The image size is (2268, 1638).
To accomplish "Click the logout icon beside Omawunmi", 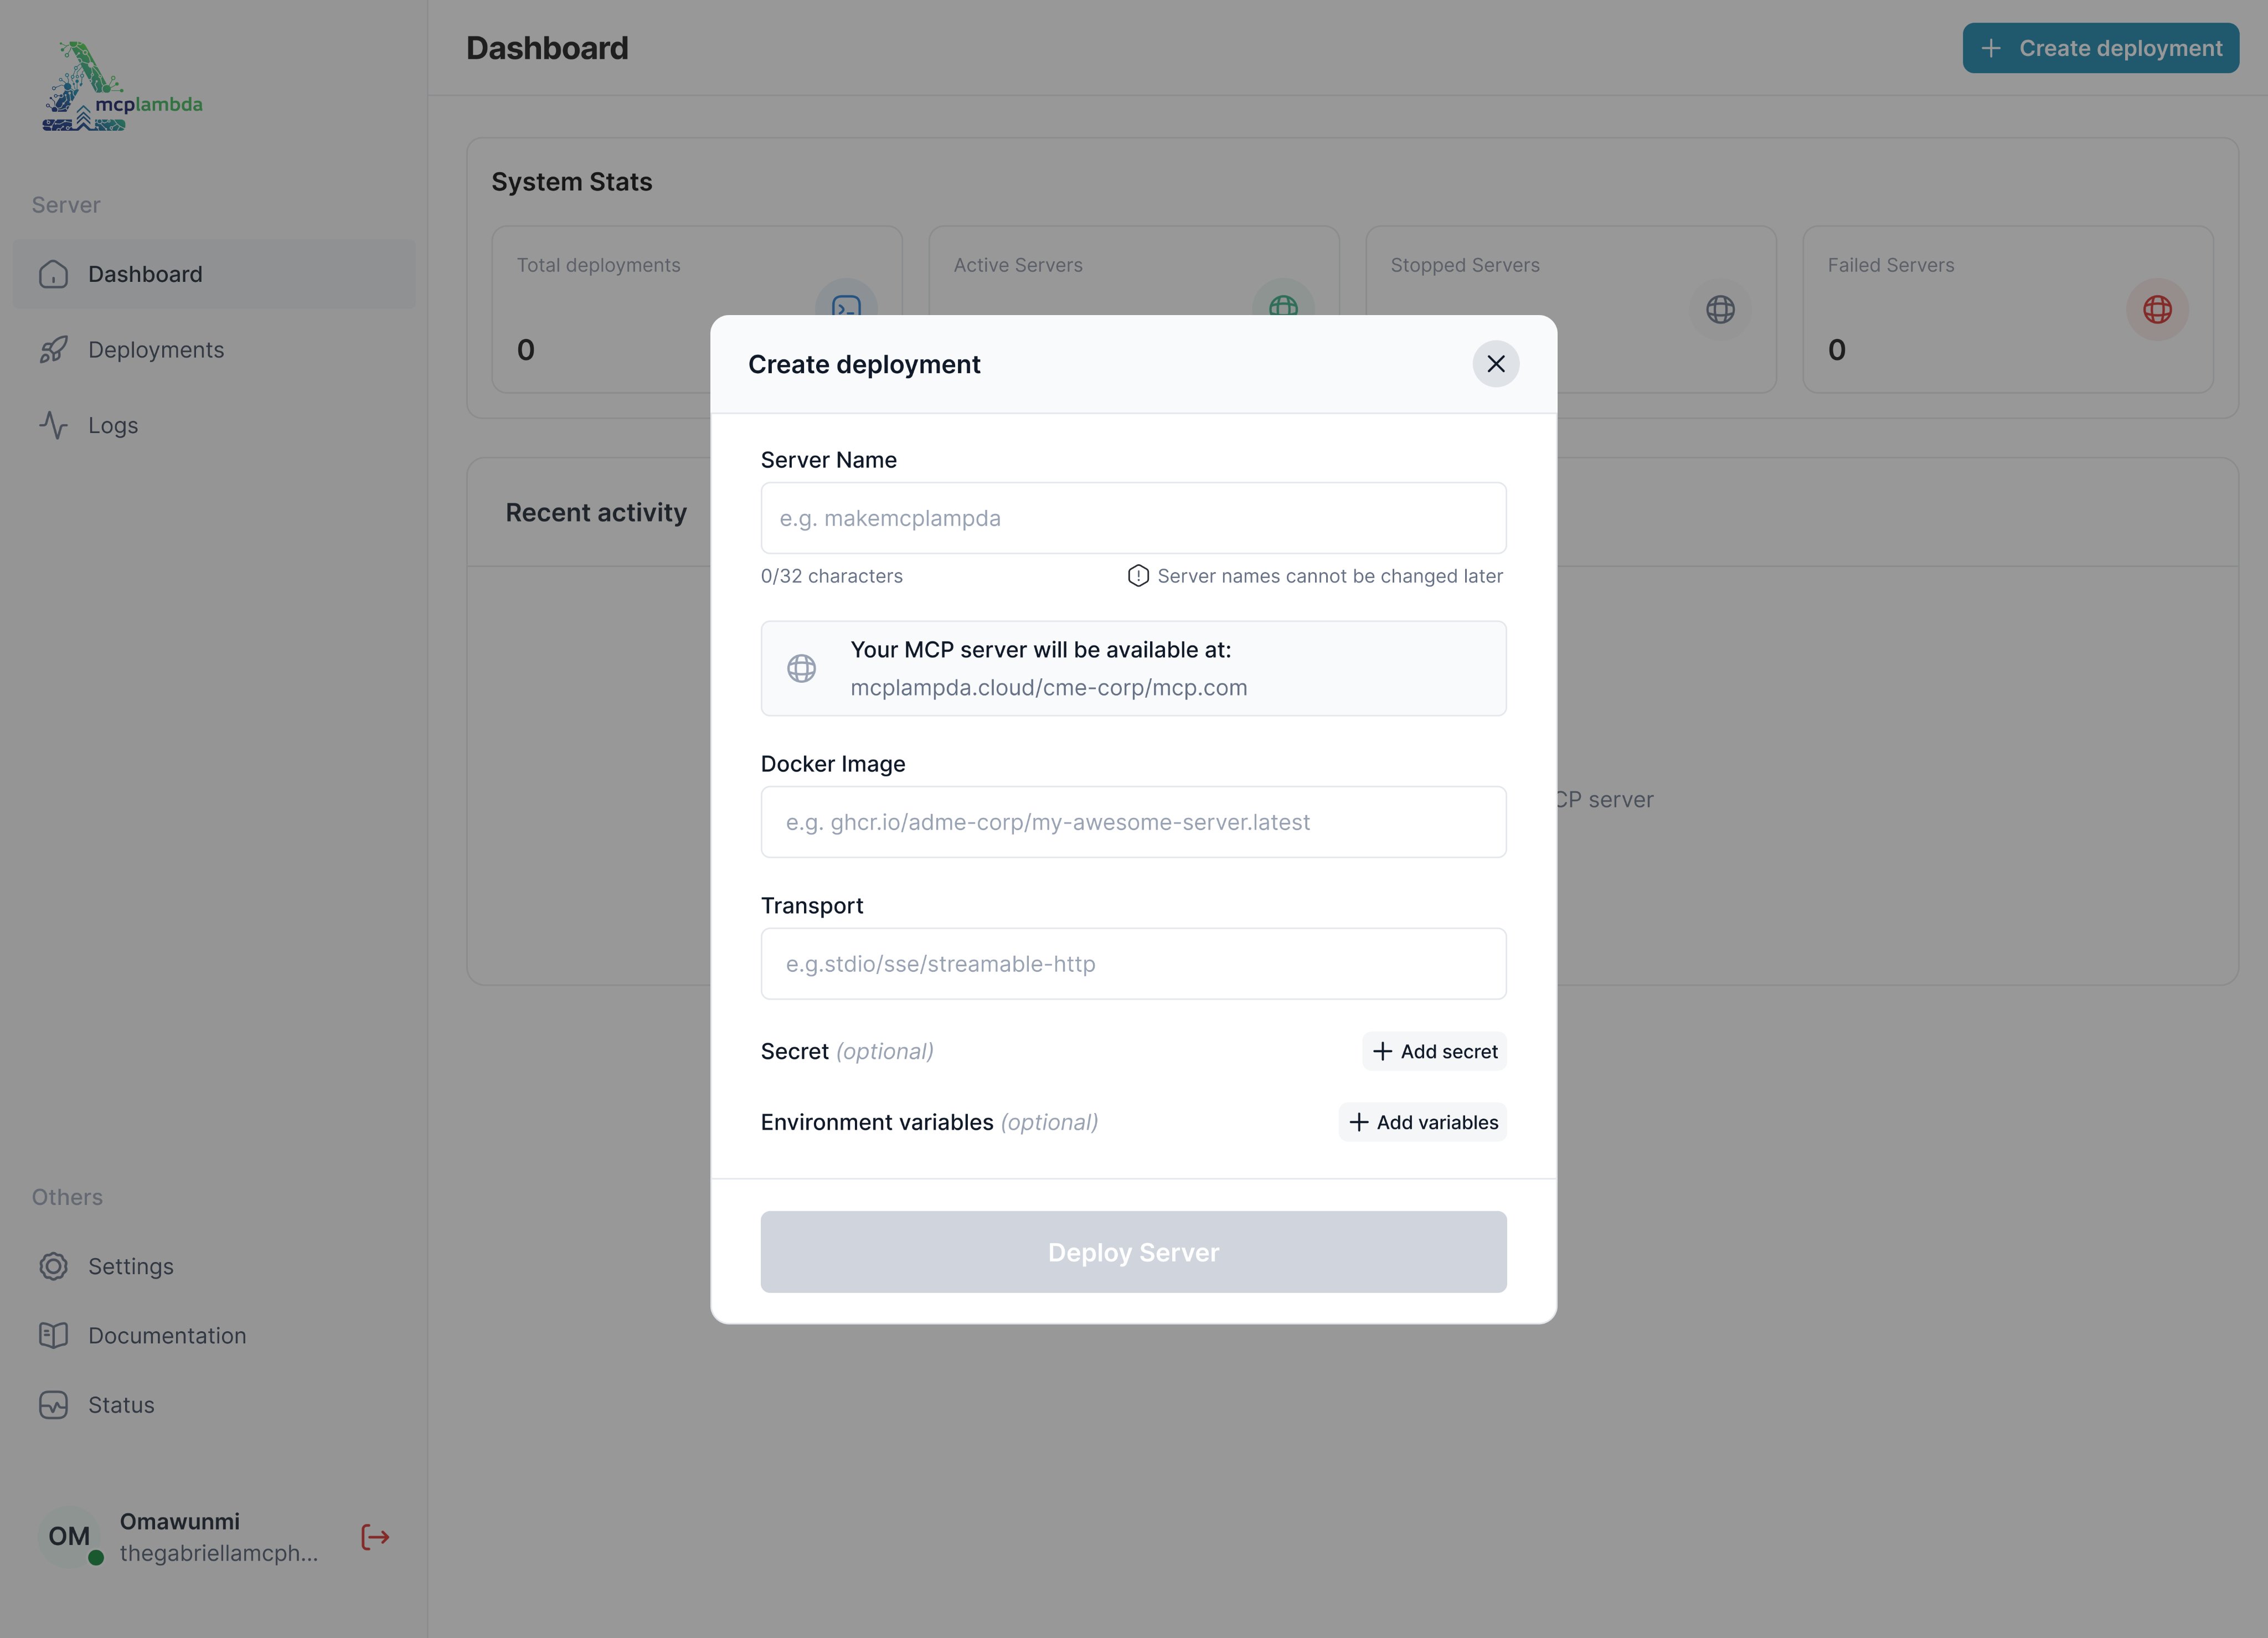I will 375,1536.
